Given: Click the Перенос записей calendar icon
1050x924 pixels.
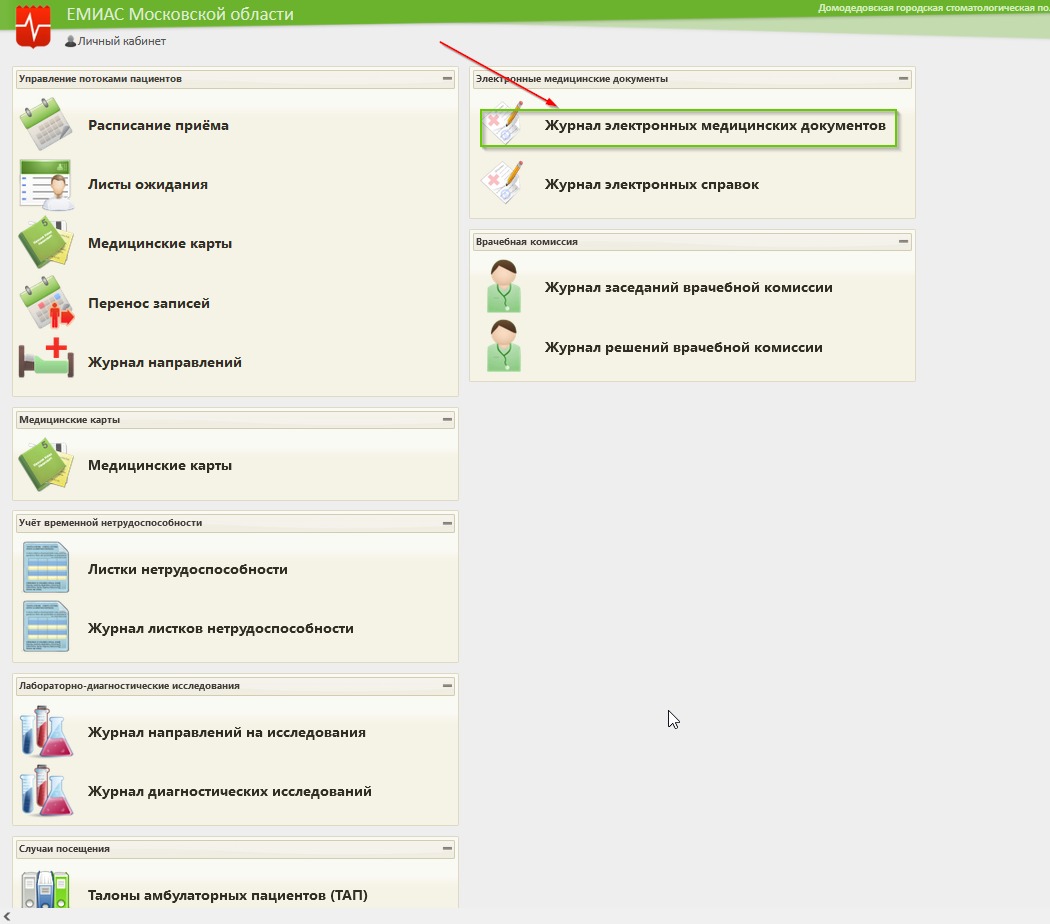Looking at the screenshot, I should tap(46, 303).
